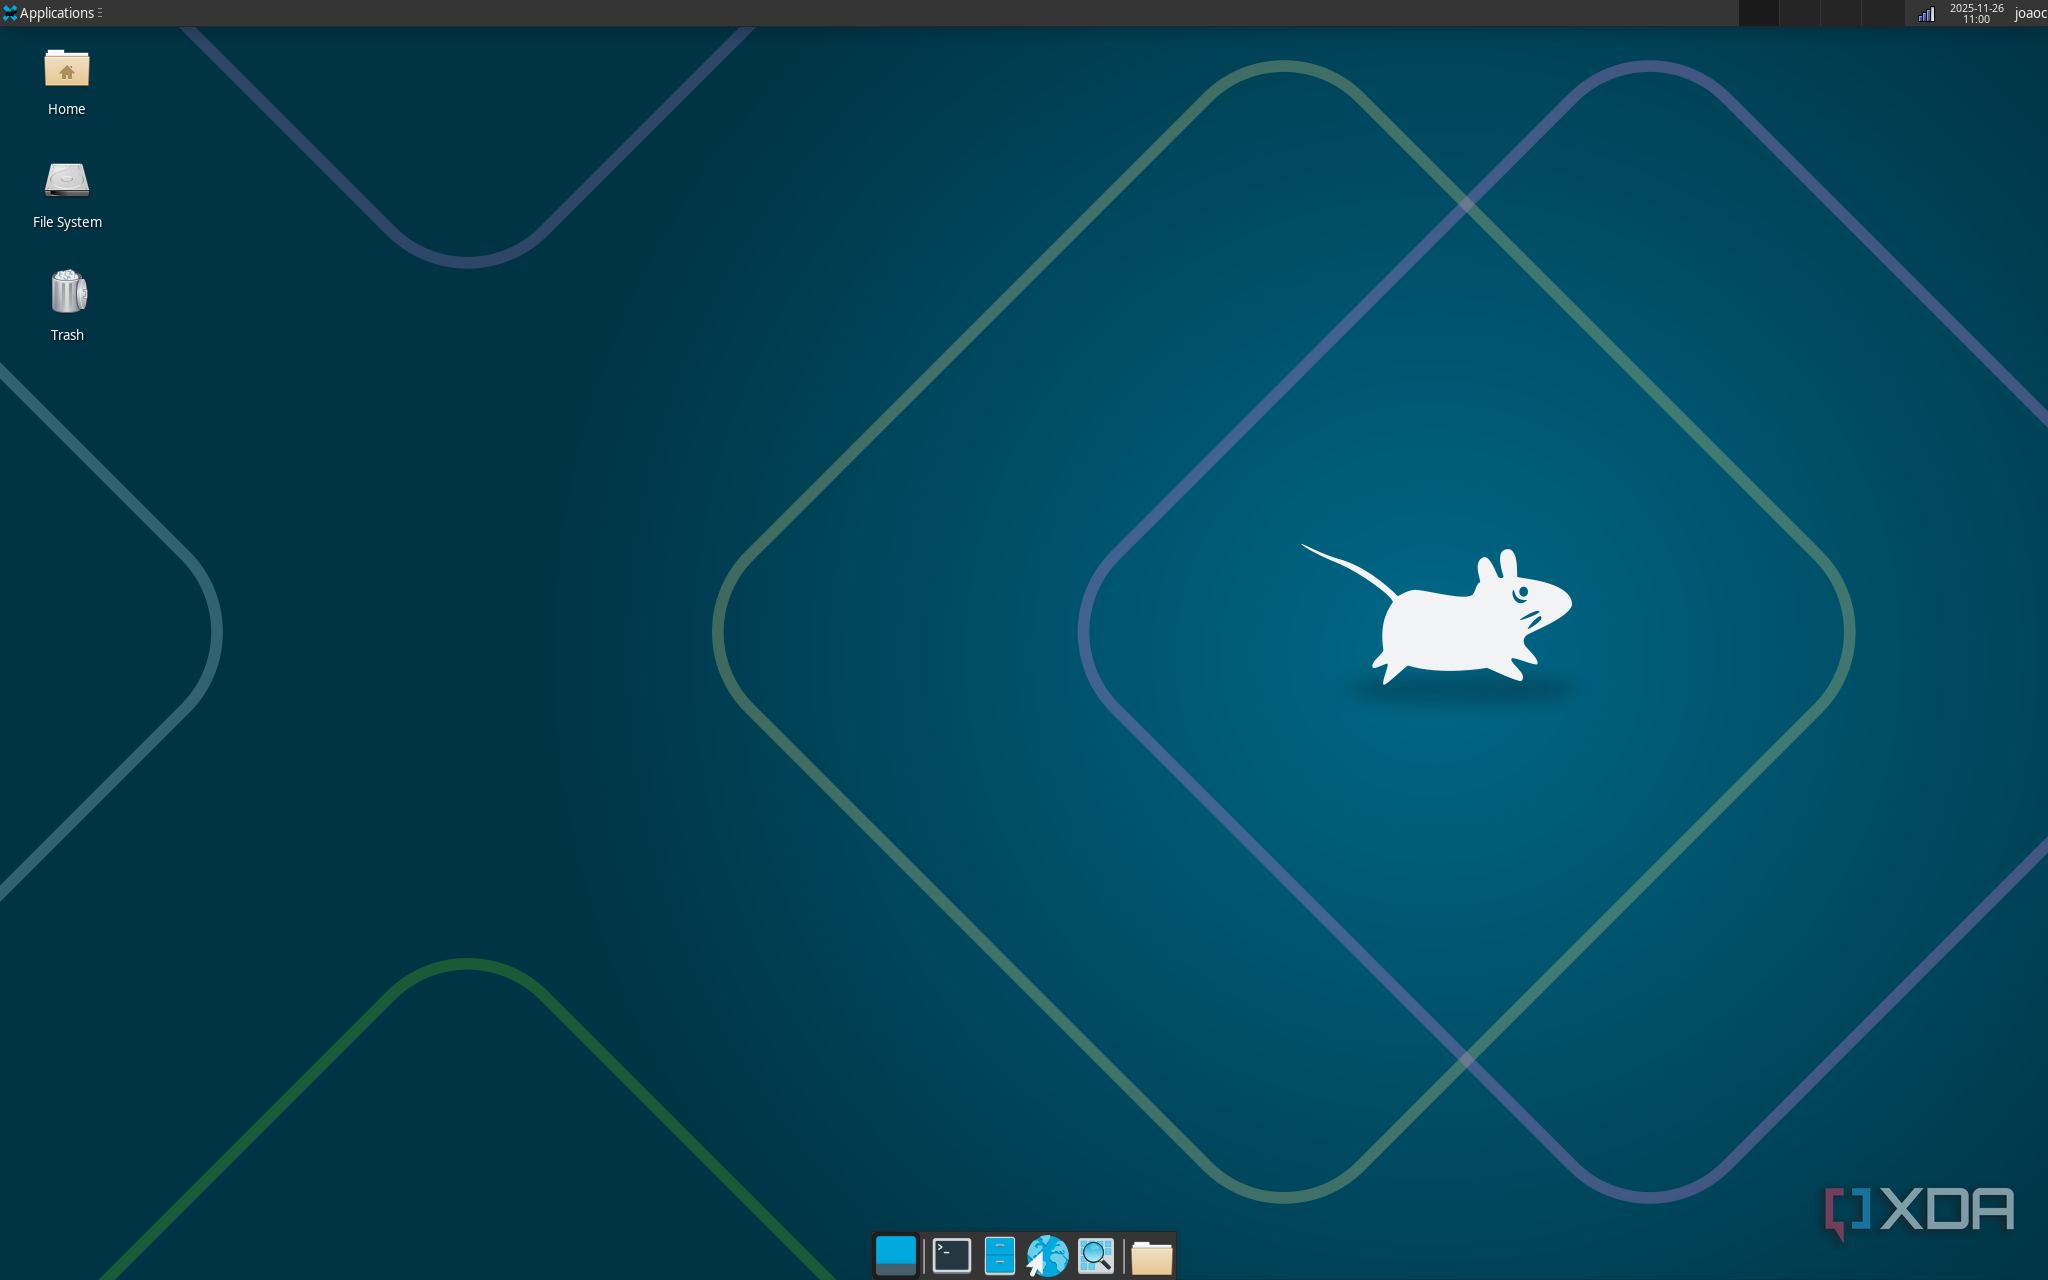This screenshot has height=1280, width=2048.
Task: Switch to the fourth workspace
Action: tap(1881, 13)
